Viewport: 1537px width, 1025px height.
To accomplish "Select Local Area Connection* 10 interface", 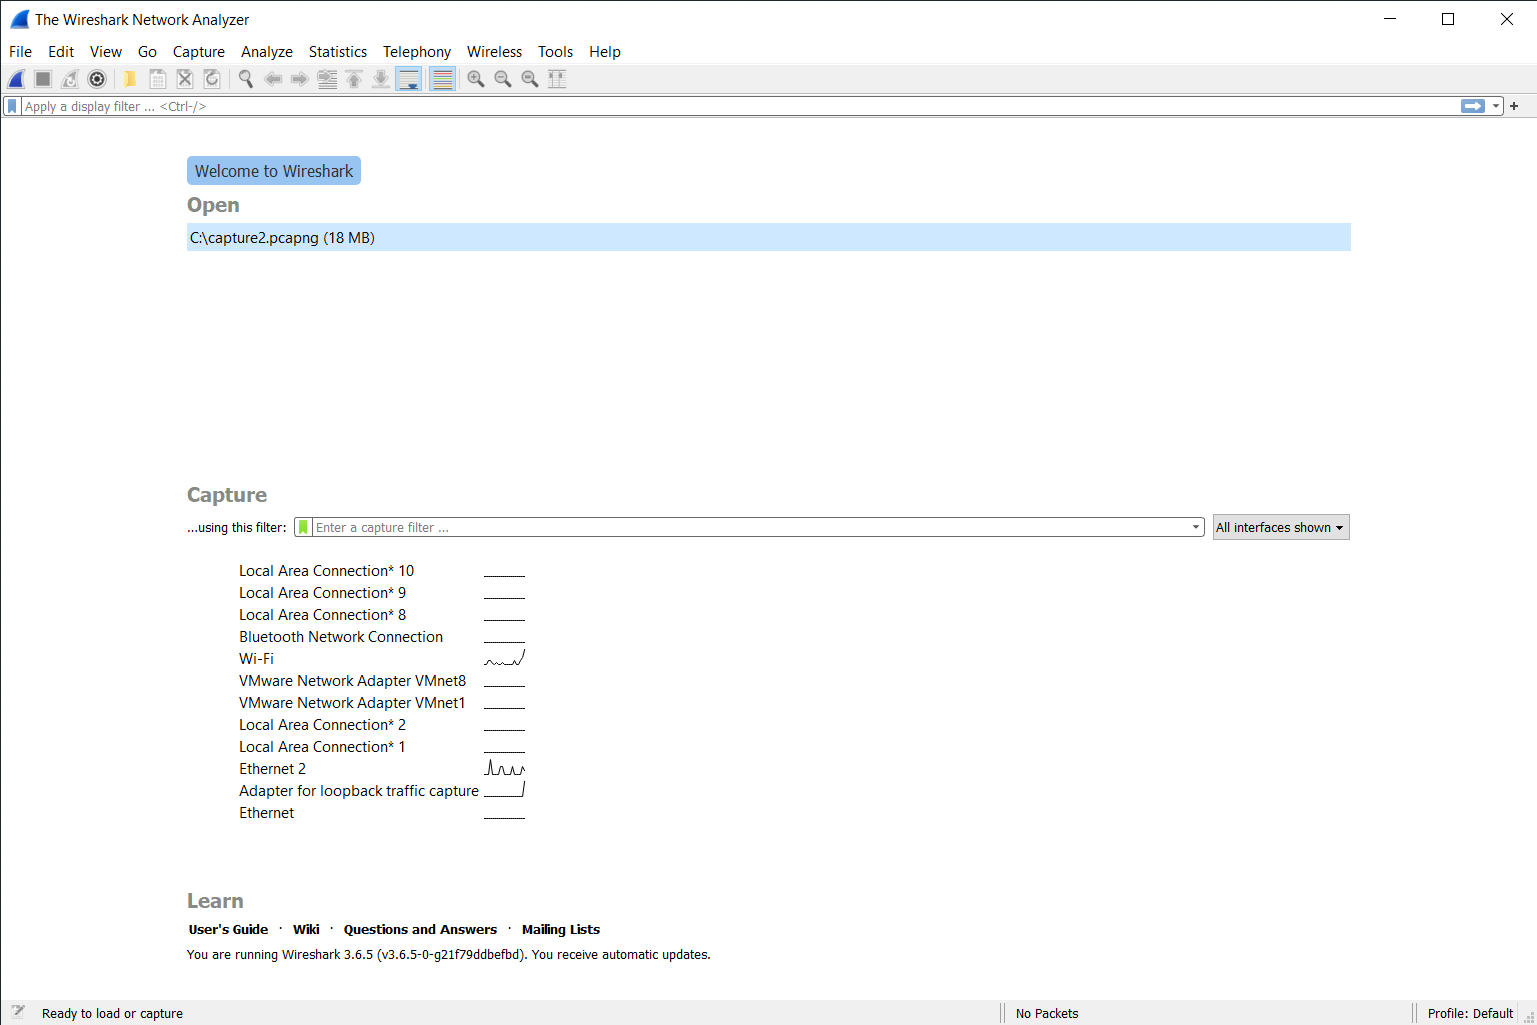I will click(x=326, y=571).
